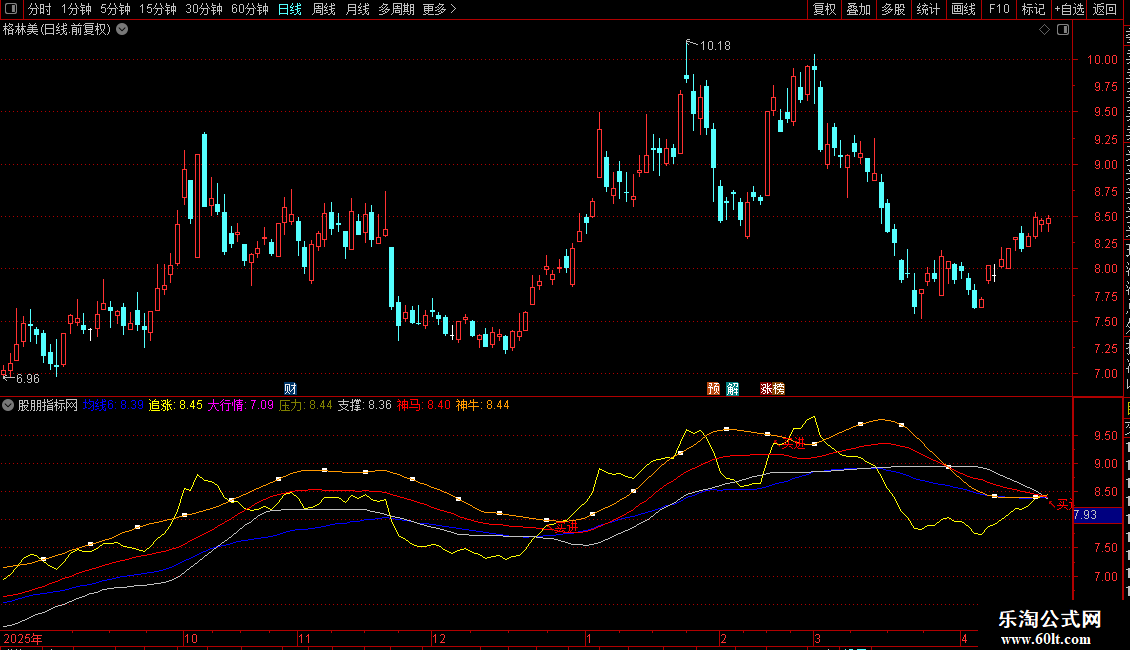
Task: Click the 2025年 date axis label
Action: click(x=23, y=638)
